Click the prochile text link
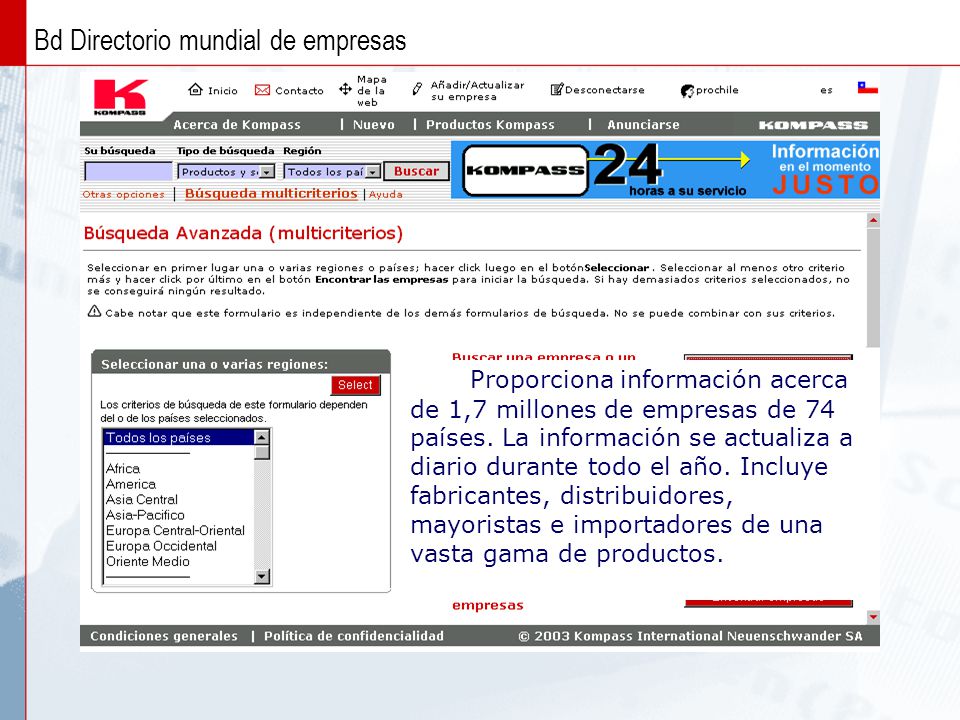This screenshot has width=960, height=720. (717, 90)
